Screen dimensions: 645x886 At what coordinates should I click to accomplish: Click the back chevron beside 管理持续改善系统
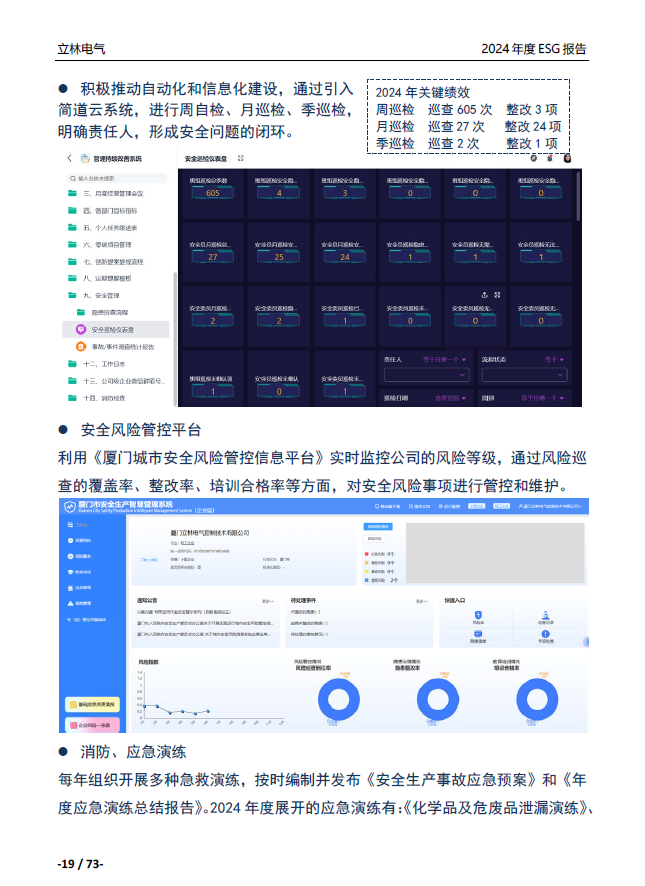(70, 158)
